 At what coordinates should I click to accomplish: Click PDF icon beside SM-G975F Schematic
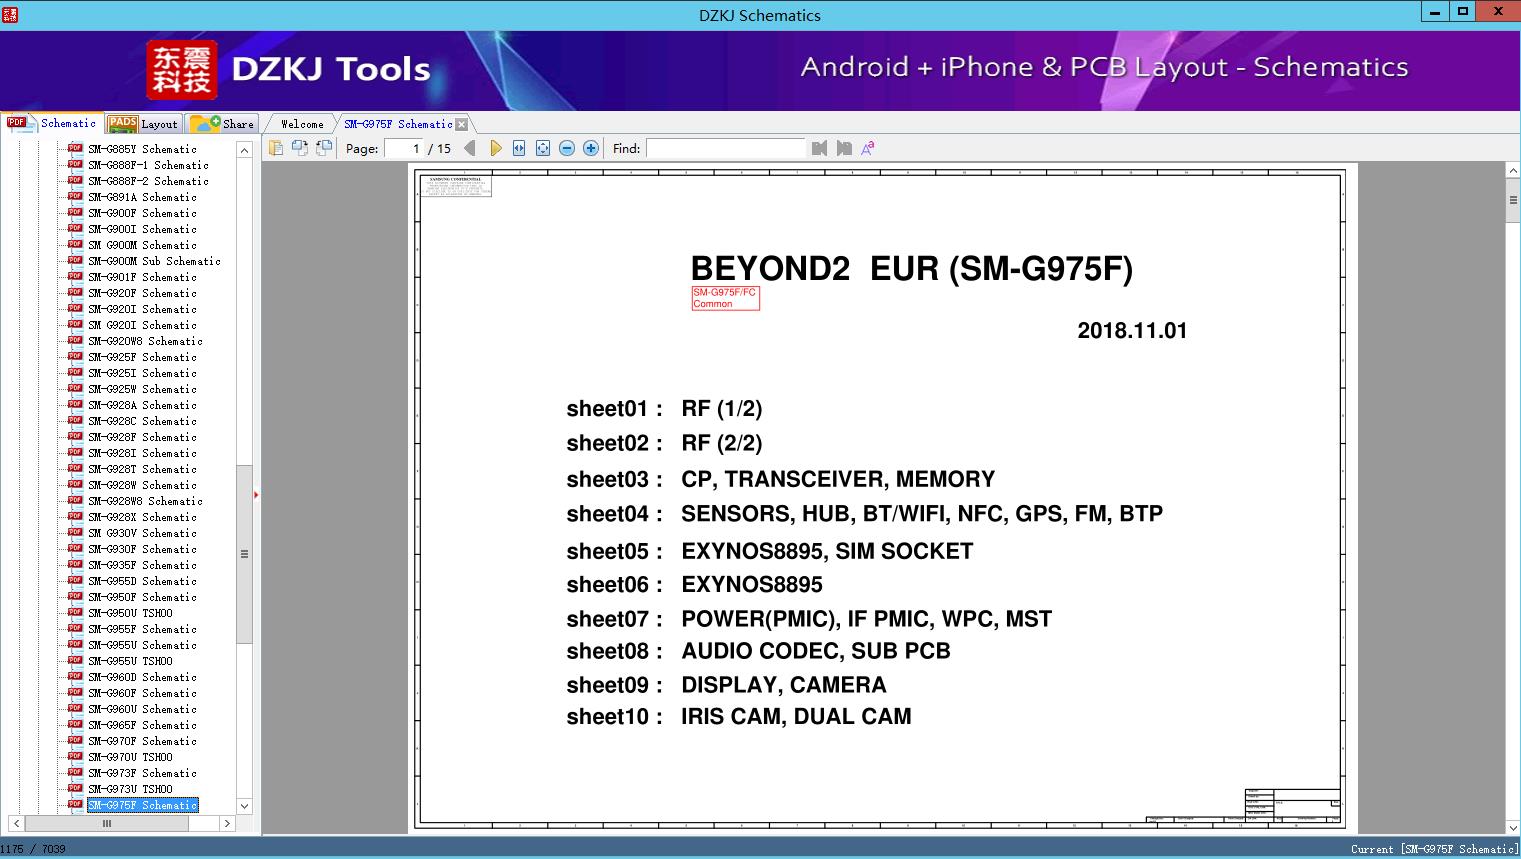click(x=75, y=804)
